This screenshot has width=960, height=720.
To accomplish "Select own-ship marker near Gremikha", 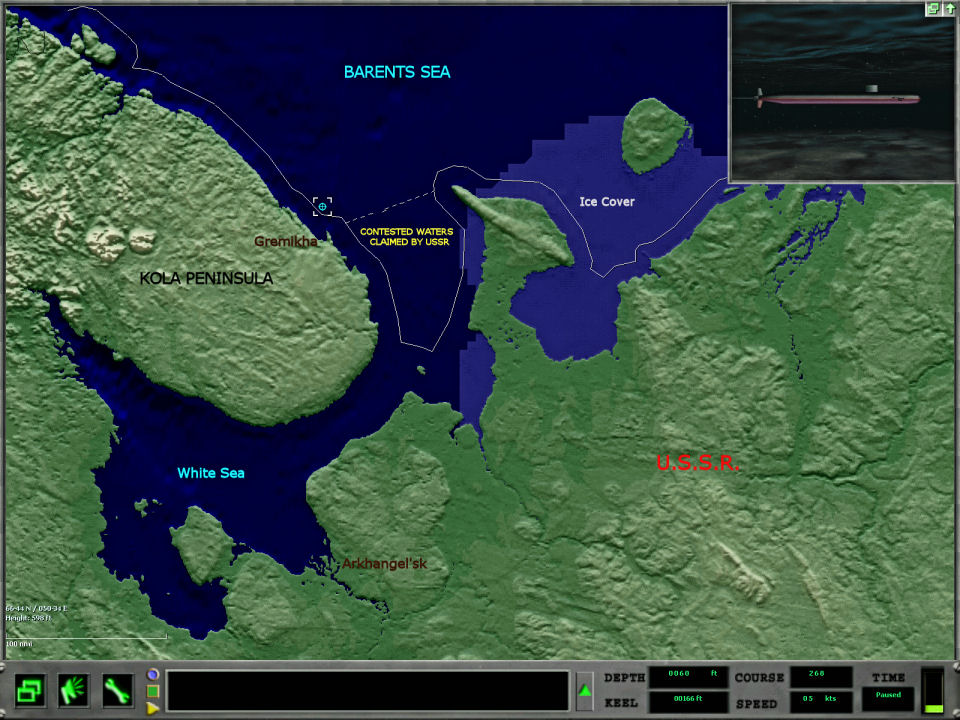I will pos(322,206).
